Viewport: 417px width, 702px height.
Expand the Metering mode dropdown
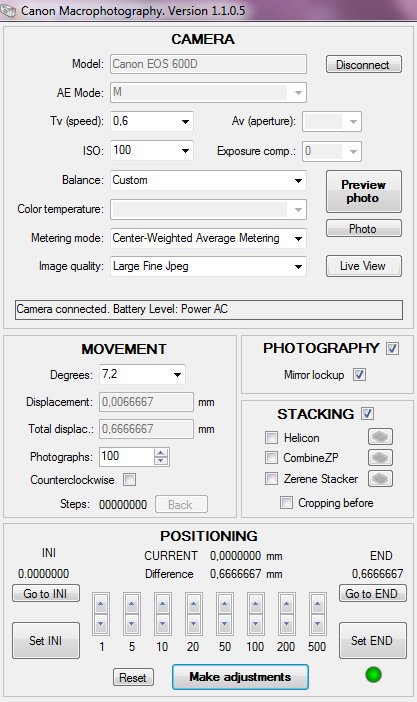click(x=208, y=238)
